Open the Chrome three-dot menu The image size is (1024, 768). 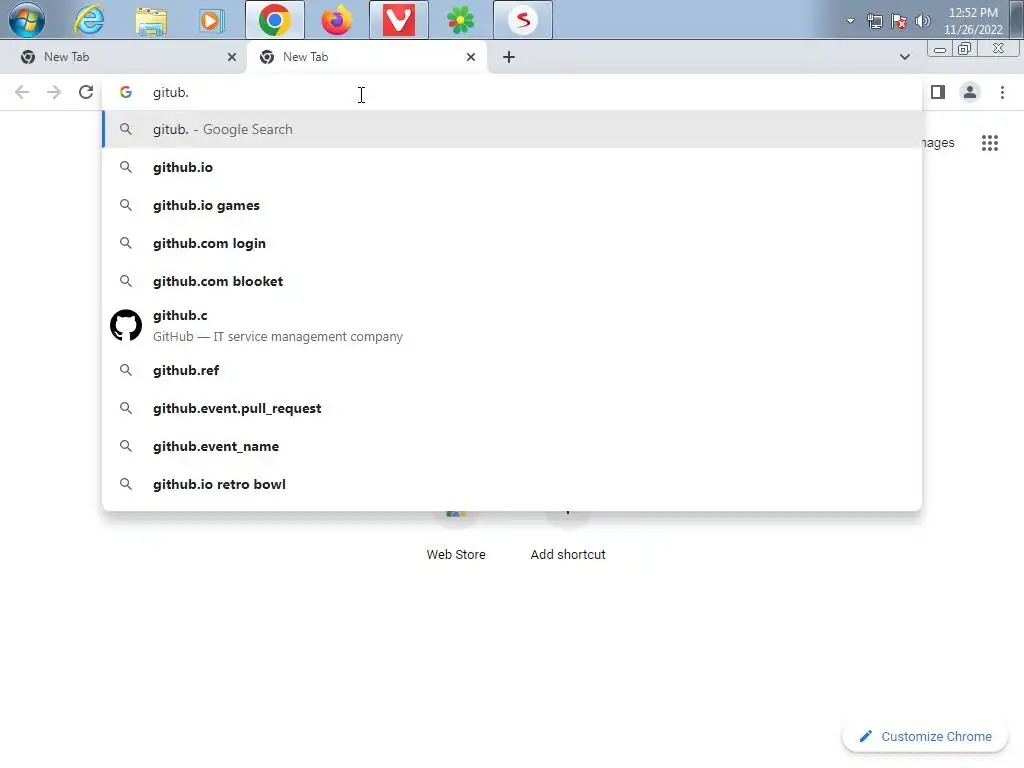[1002, 92]
